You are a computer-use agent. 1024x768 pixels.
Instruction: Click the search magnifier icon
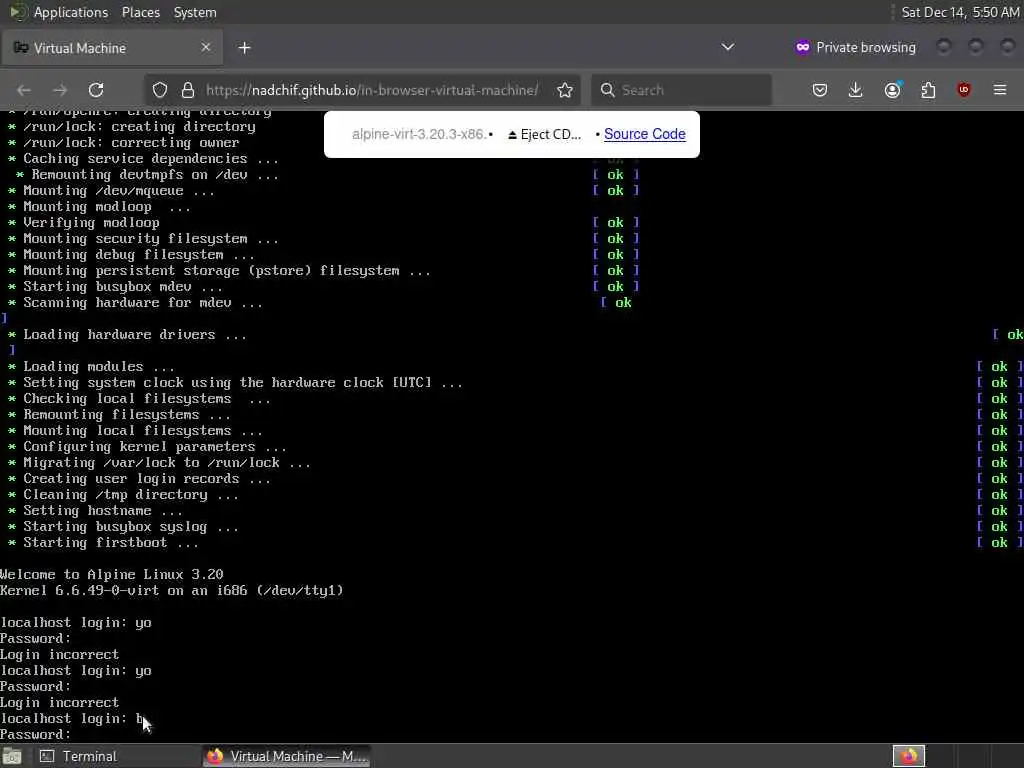coord(607,90)
